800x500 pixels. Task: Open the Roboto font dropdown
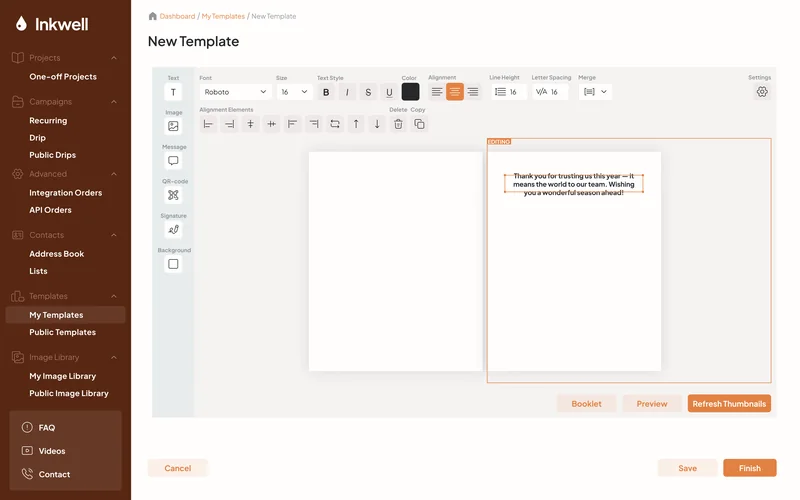(235, 92)
